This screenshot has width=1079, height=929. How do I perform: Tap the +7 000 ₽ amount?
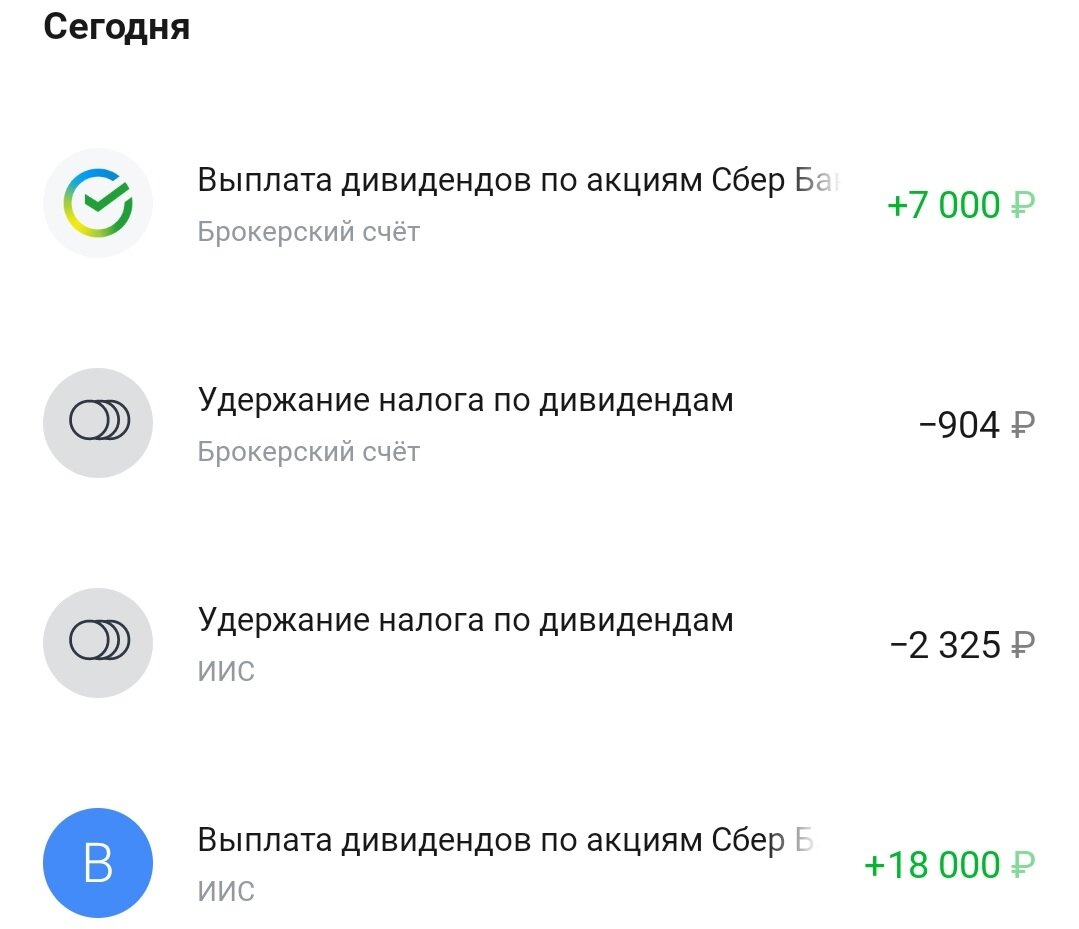(961, 205)
